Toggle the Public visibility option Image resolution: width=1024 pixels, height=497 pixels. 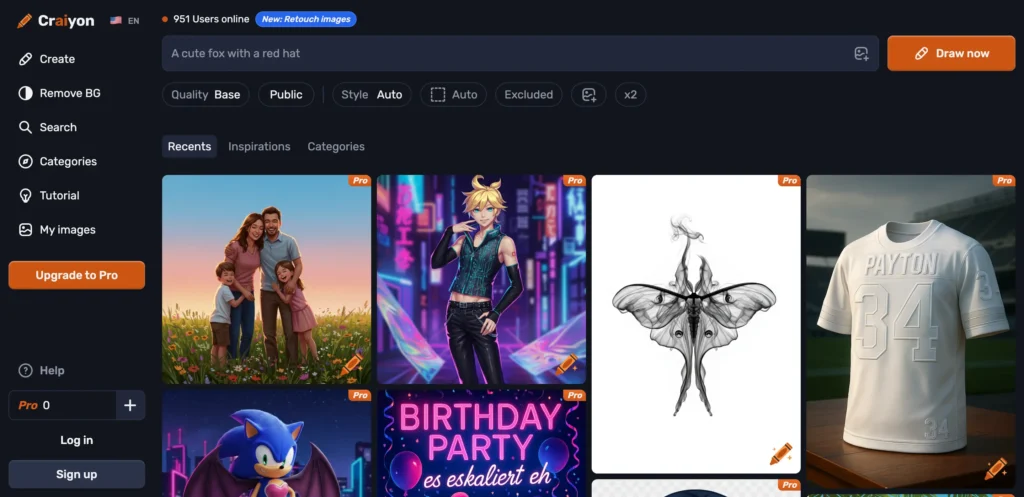[x=286, y=95]
